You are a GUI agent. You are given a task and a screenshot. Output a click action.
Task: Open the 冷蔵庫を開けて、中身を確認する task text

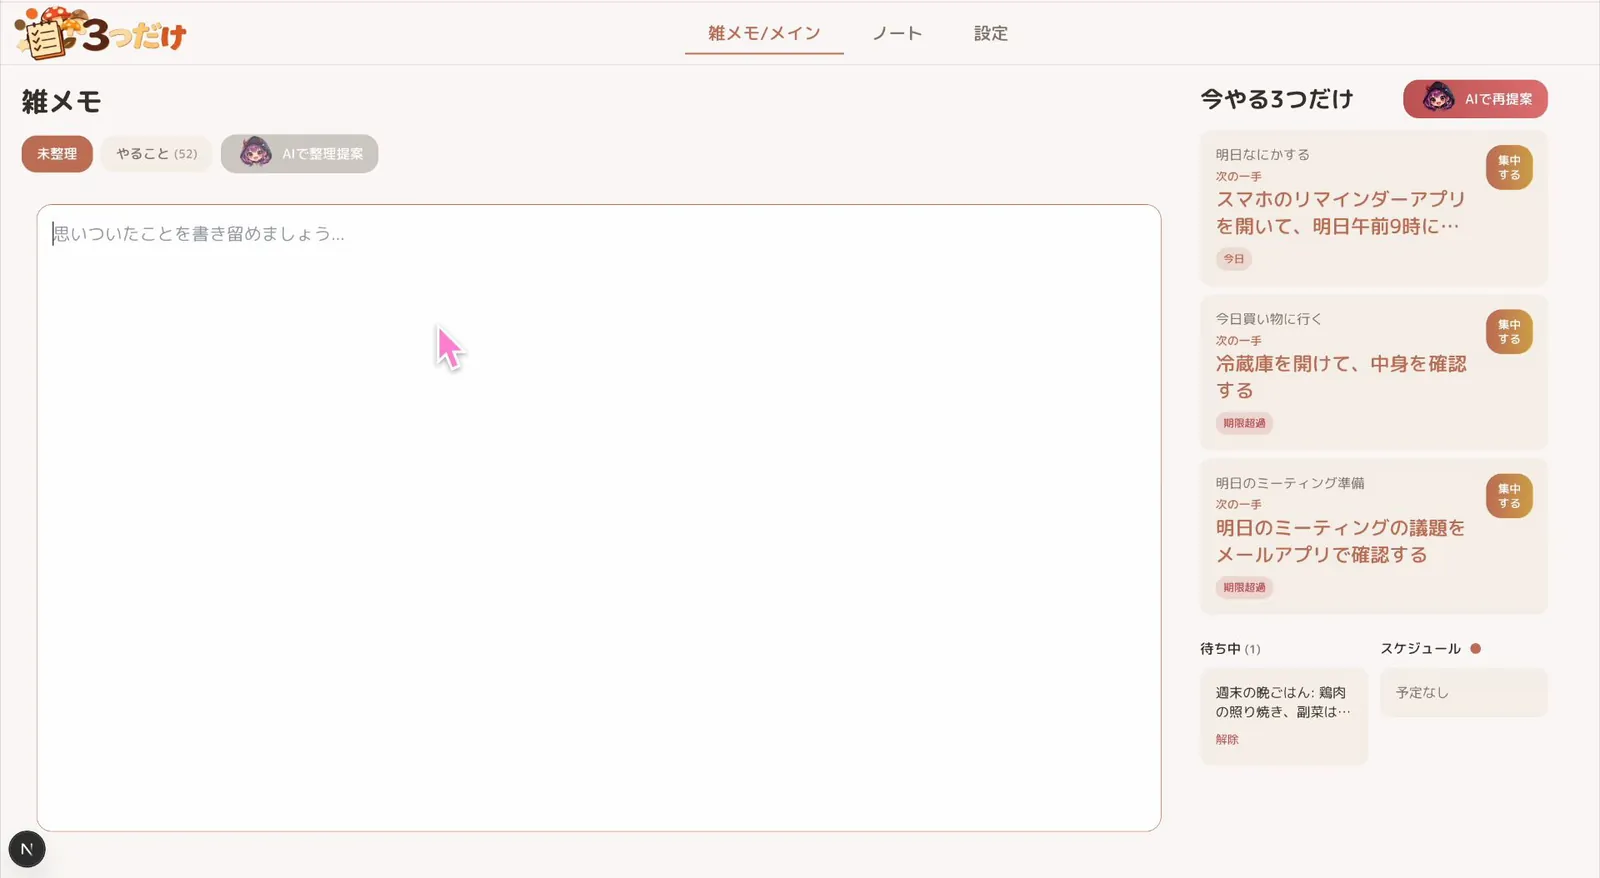(x=1341, y=377)
